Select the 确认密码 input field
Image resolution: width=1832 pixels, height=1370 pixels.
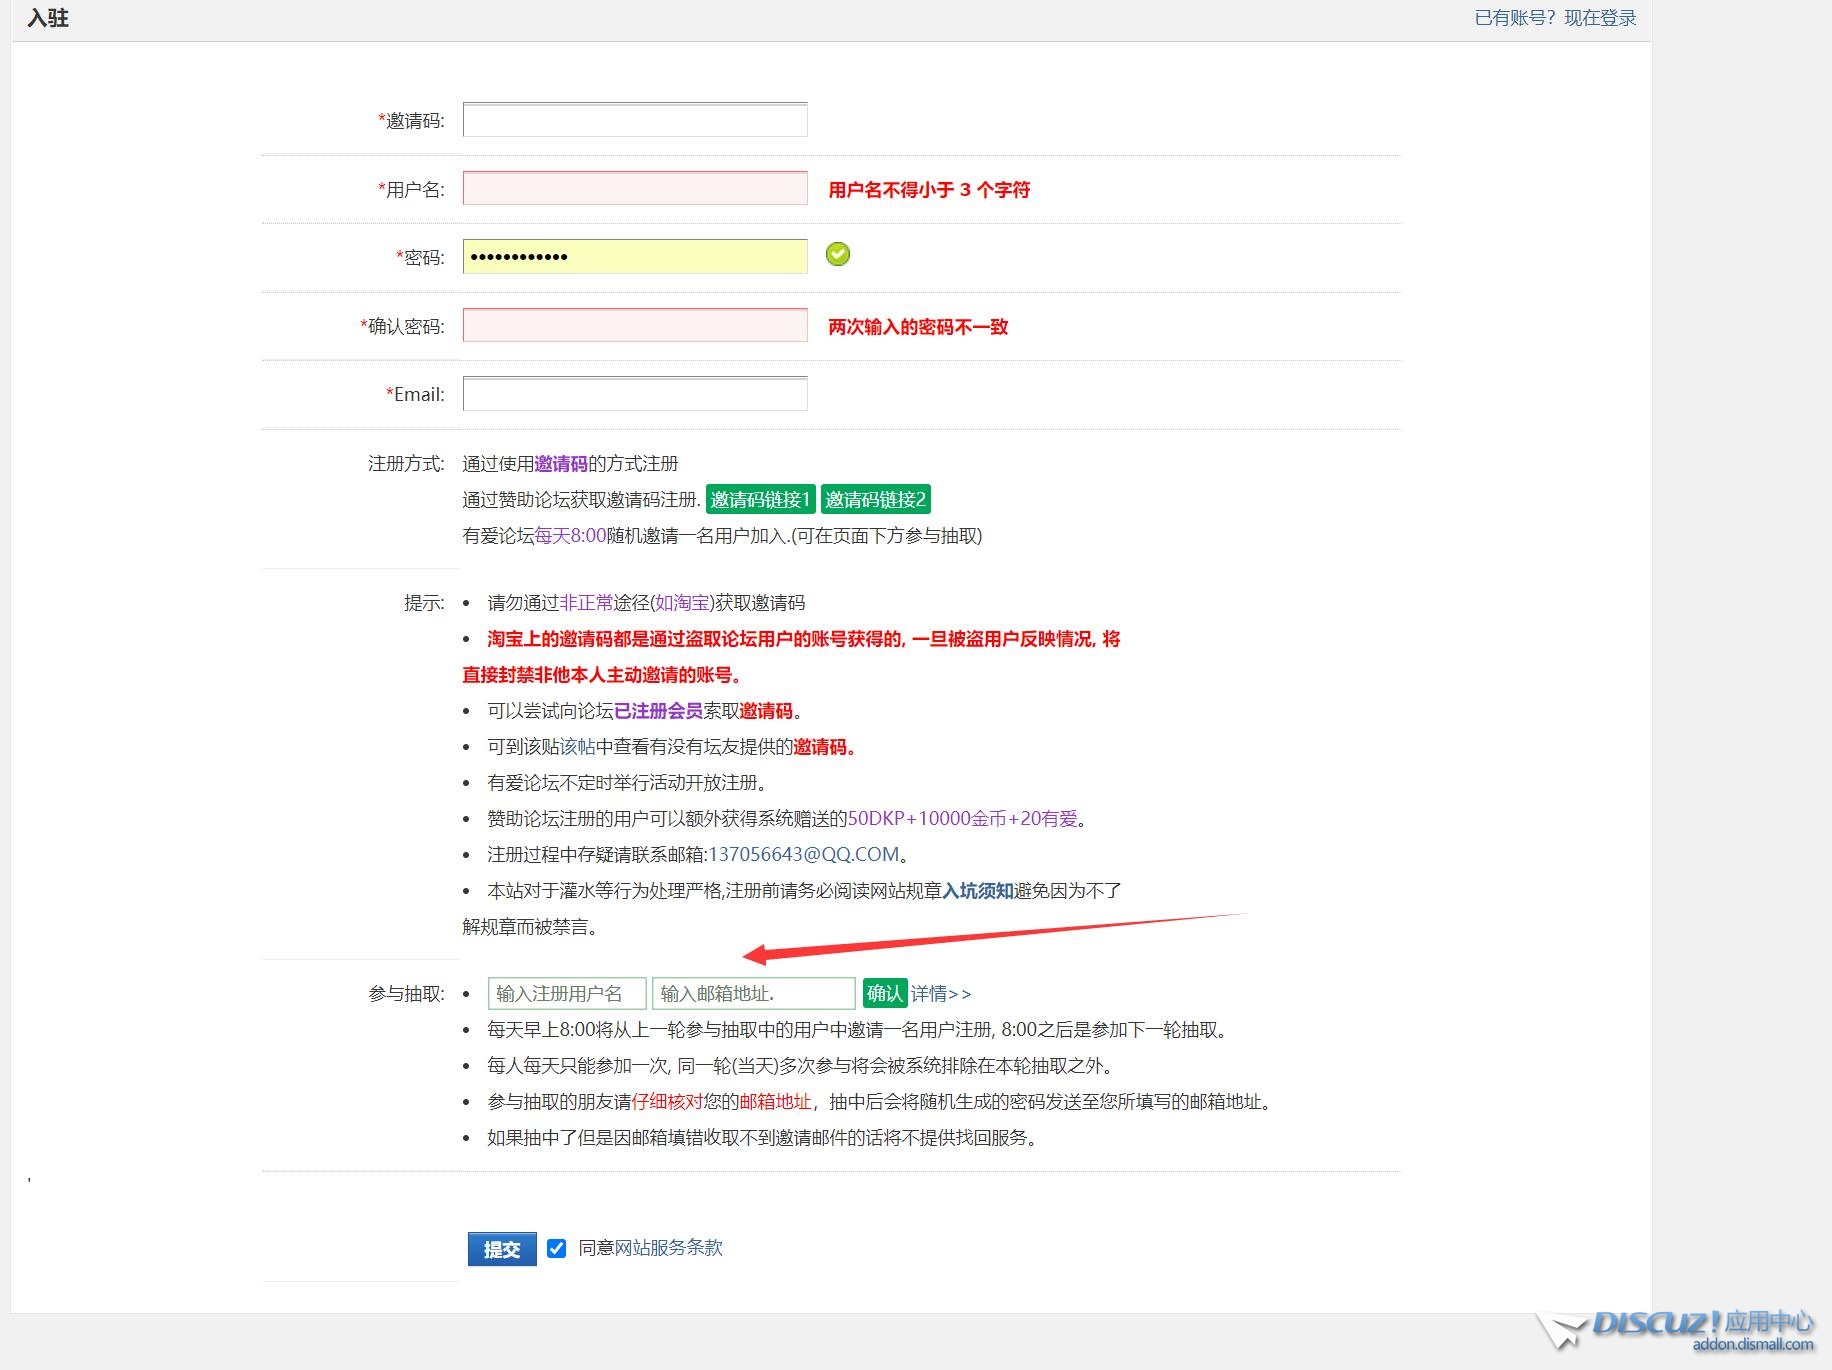click(x=635, y=325)
